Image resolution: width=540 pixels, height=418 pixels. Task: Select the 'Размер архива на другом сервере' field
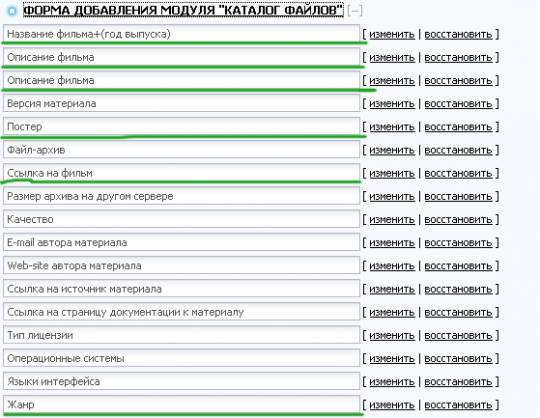pyautogui.click(x=181, y=196)
